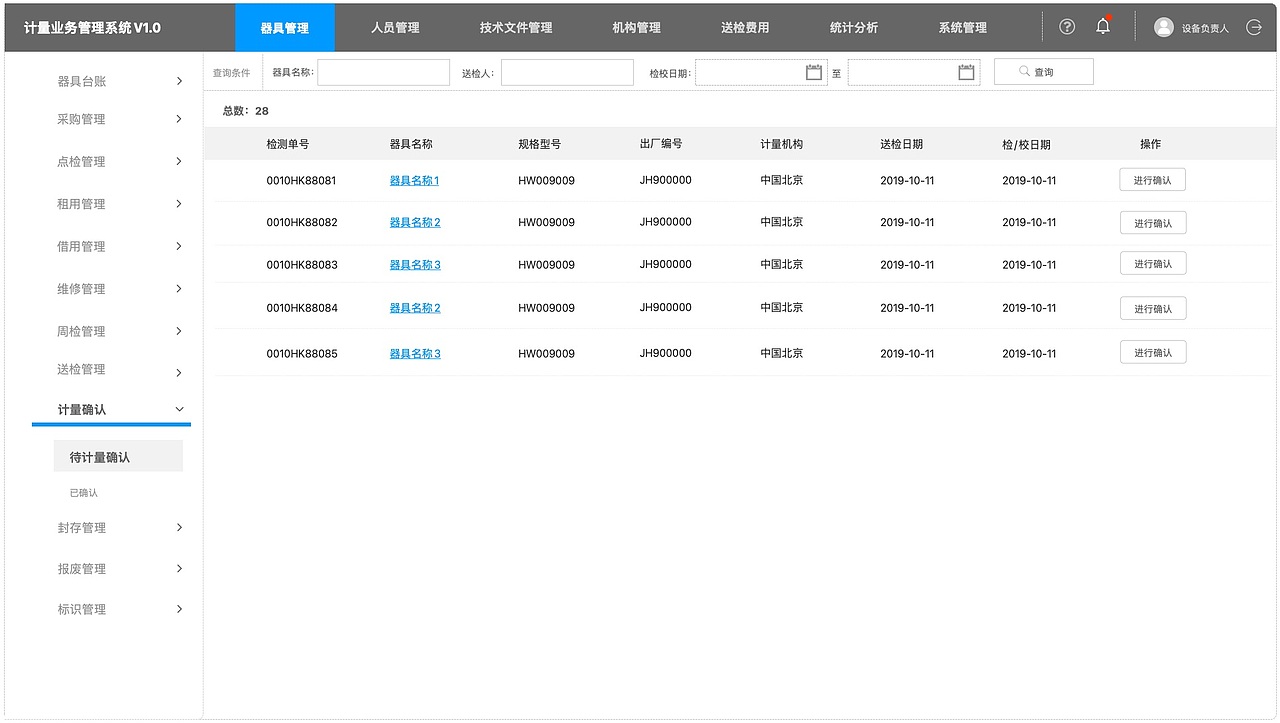
Task: Expand 周检管理 sidebar chevron
Action: 179,331
